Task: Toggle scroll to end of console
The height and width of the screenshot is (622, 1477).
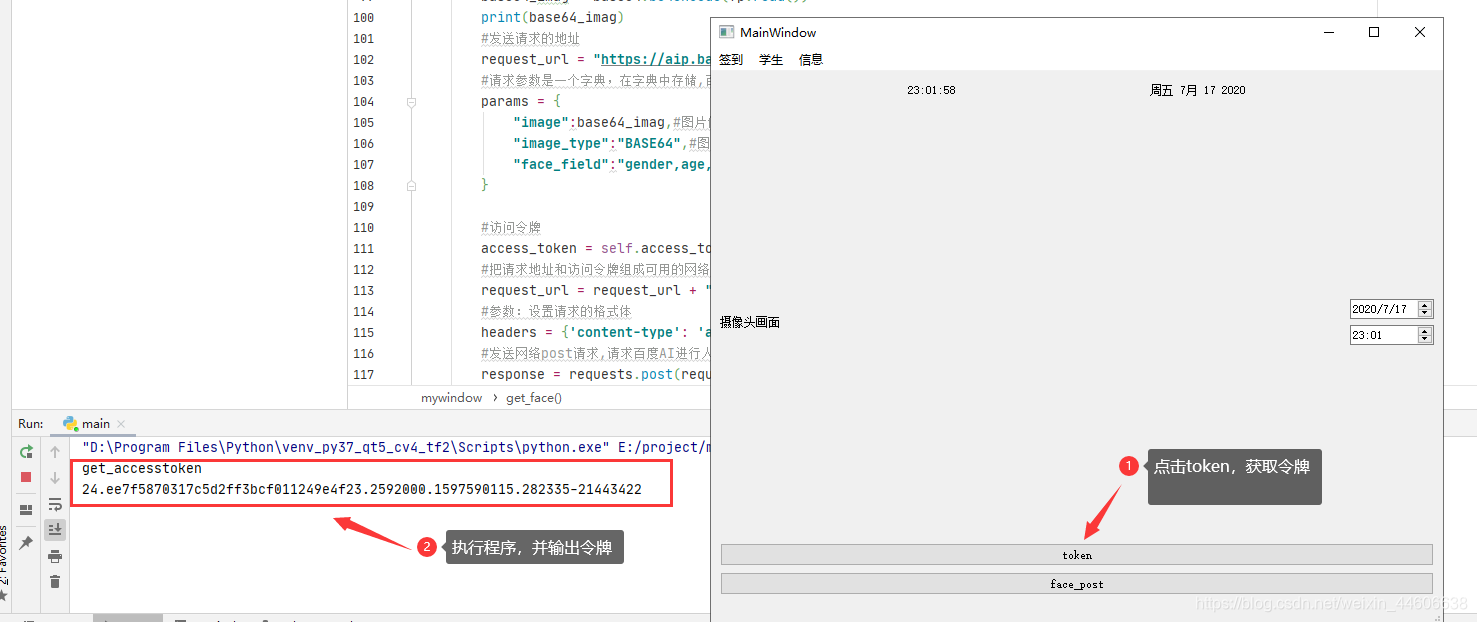Action: coord(55,529)
